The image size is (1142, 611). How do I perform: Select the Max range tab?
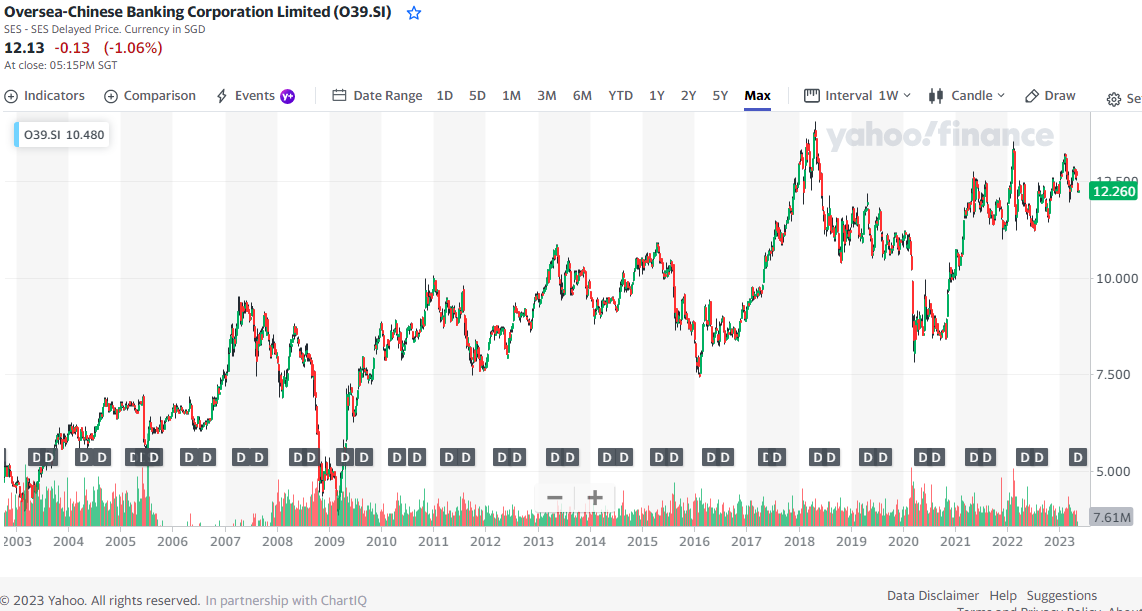(757, 95)
